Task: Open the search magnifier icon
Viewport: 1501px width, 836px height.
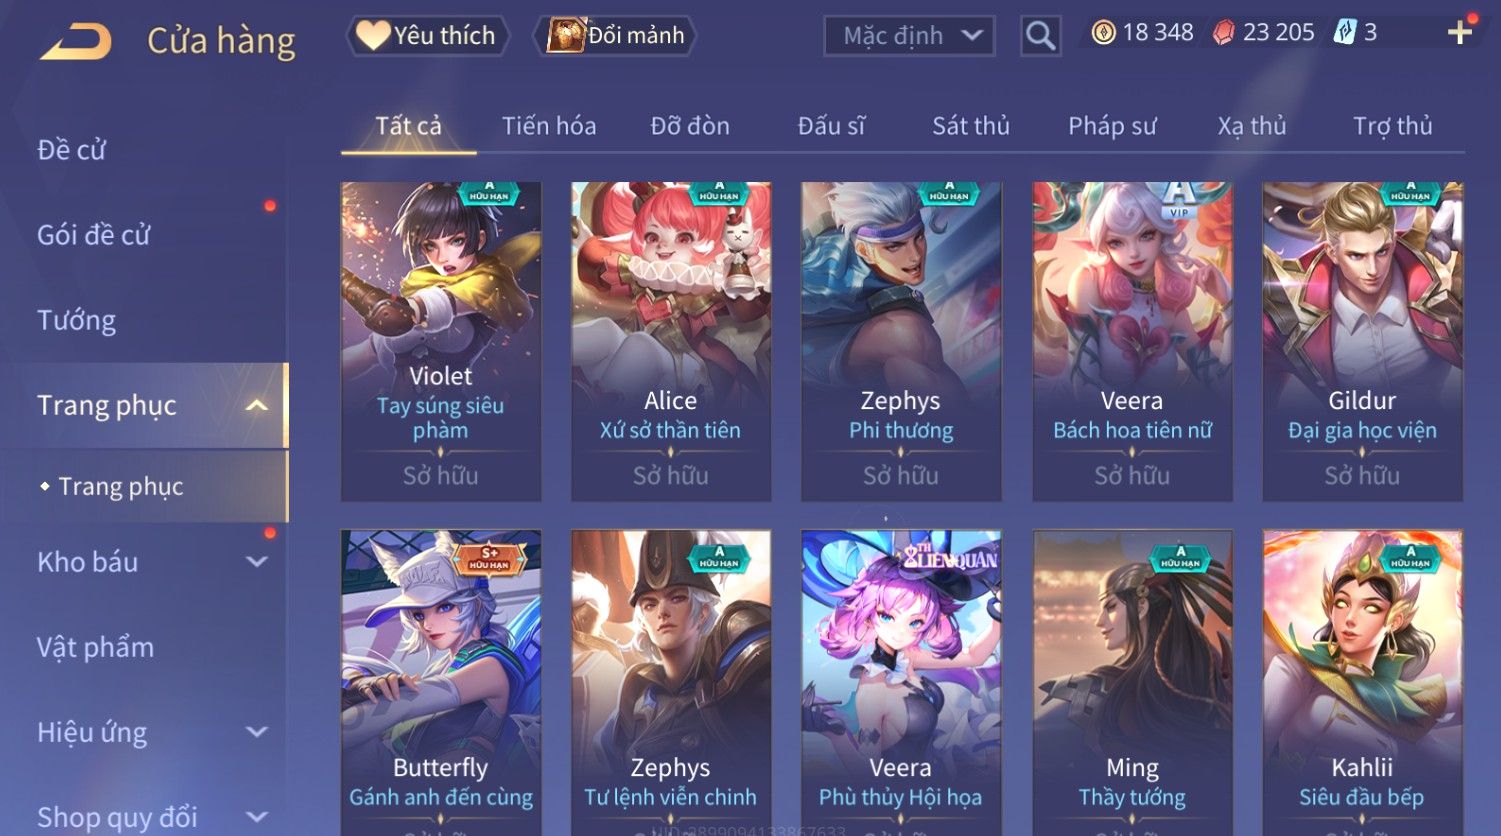Action: (1040, 36)
